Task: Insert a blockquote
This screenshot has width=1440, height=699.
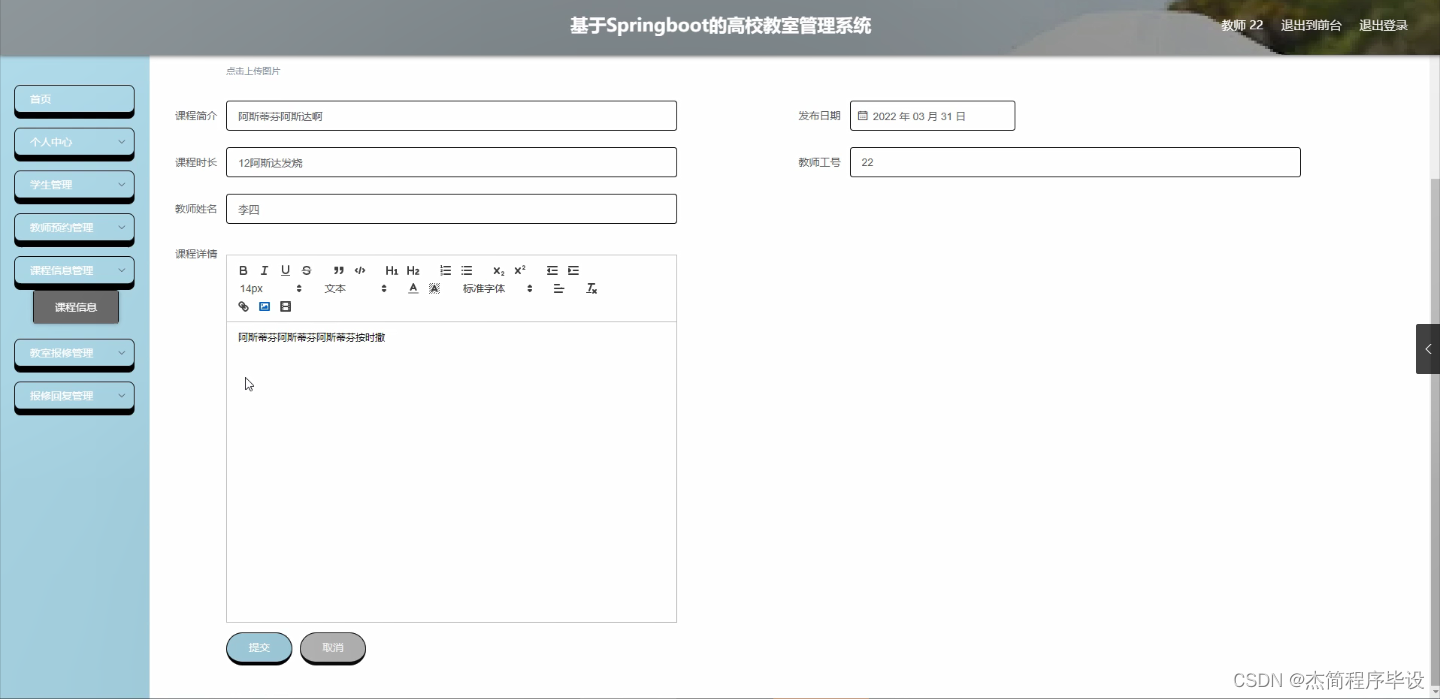Action: point(338,270)
